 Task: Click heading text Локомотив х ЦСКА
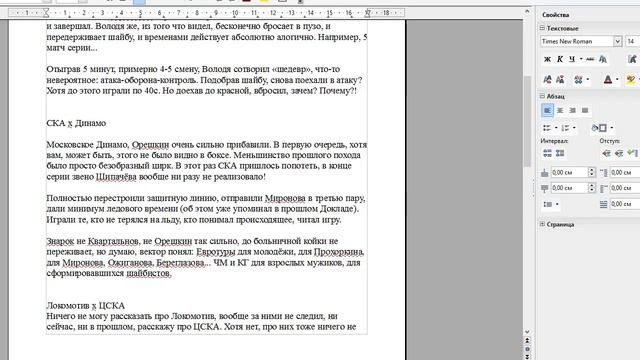(x=85, y=306)
